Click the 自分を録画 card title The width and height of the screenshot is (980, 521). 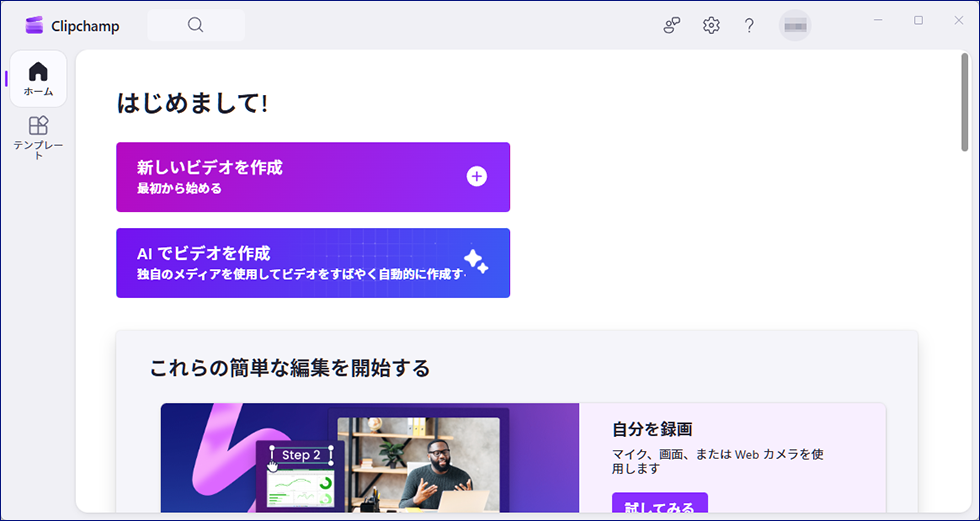pos(652,430)
